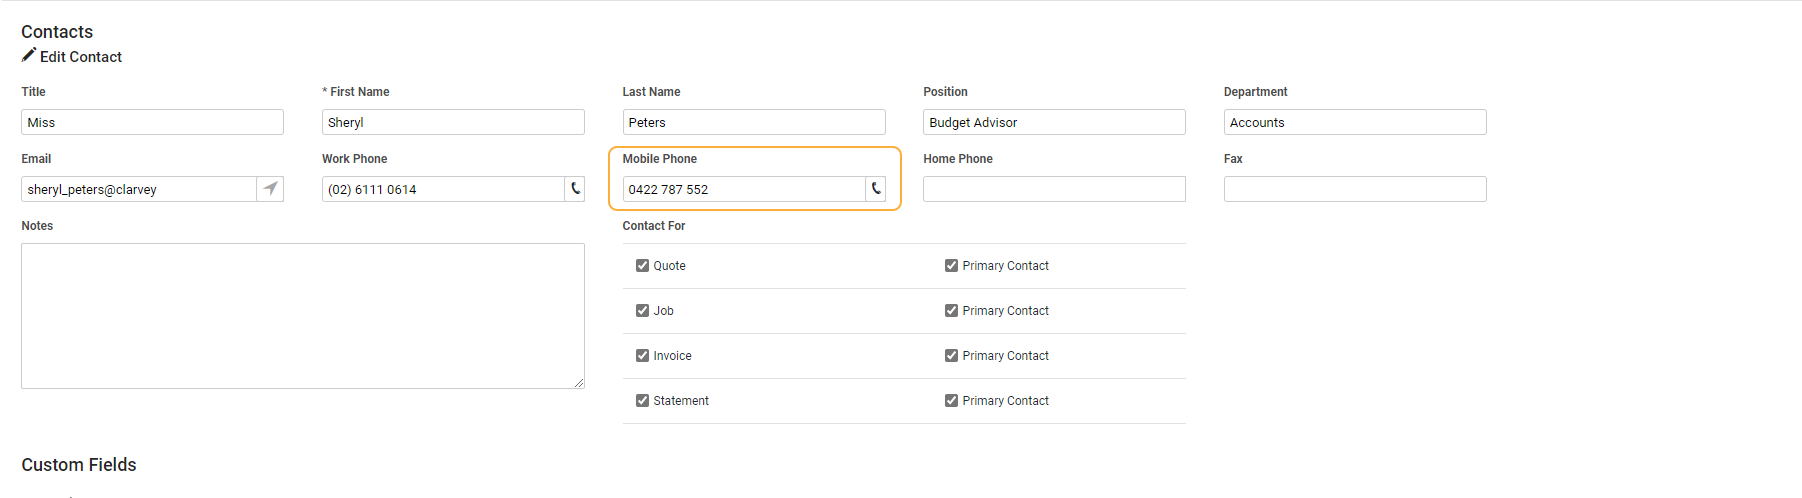Toggle Primary Contact for Invoice
The width and height of the screenshot is (1802, 498).
pyautogui.click(x=951, y=356)
